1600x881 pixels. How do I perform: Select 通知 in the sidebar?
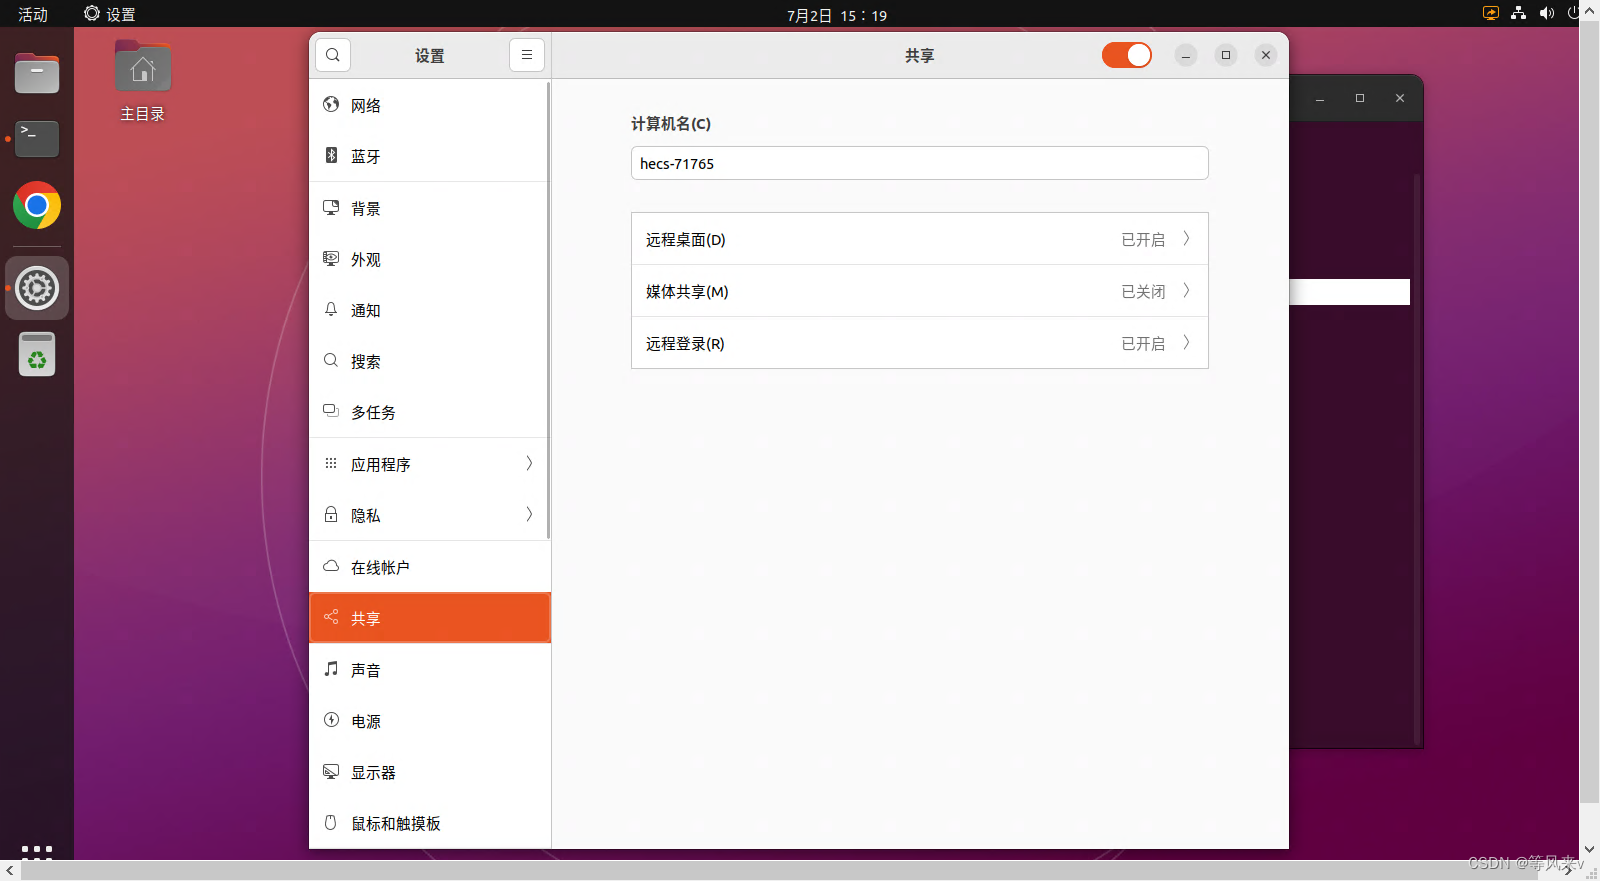(x=430, y=310)
